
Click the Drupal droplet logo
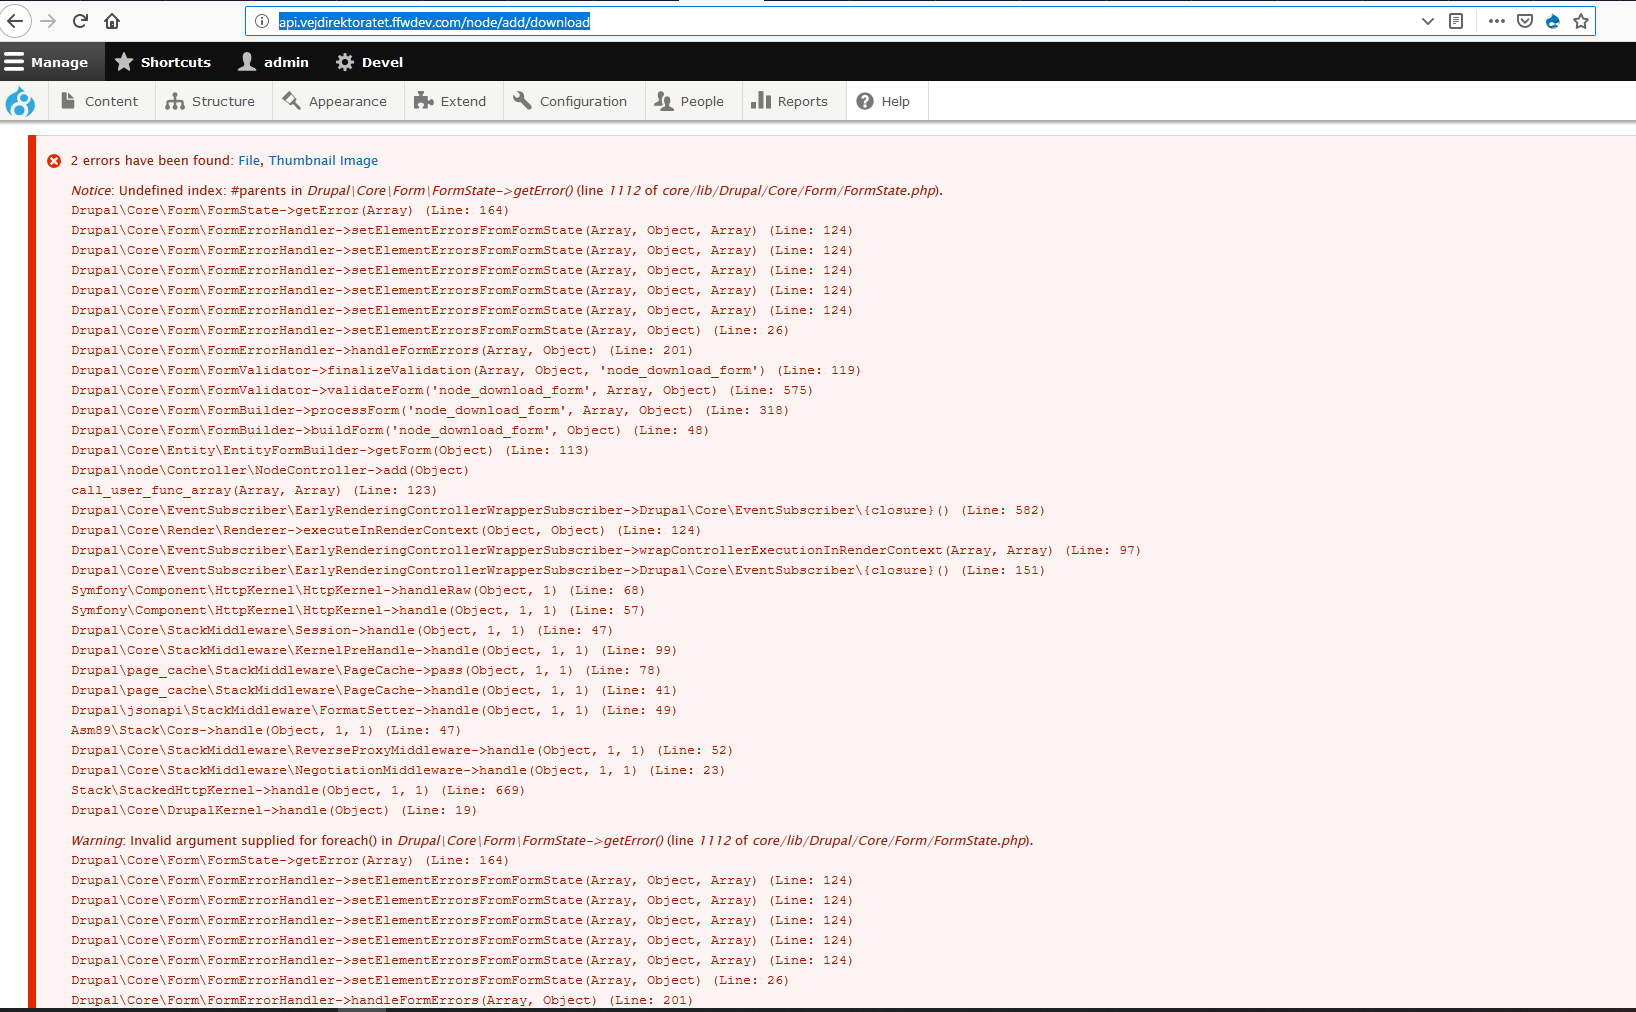coord(21,101)
